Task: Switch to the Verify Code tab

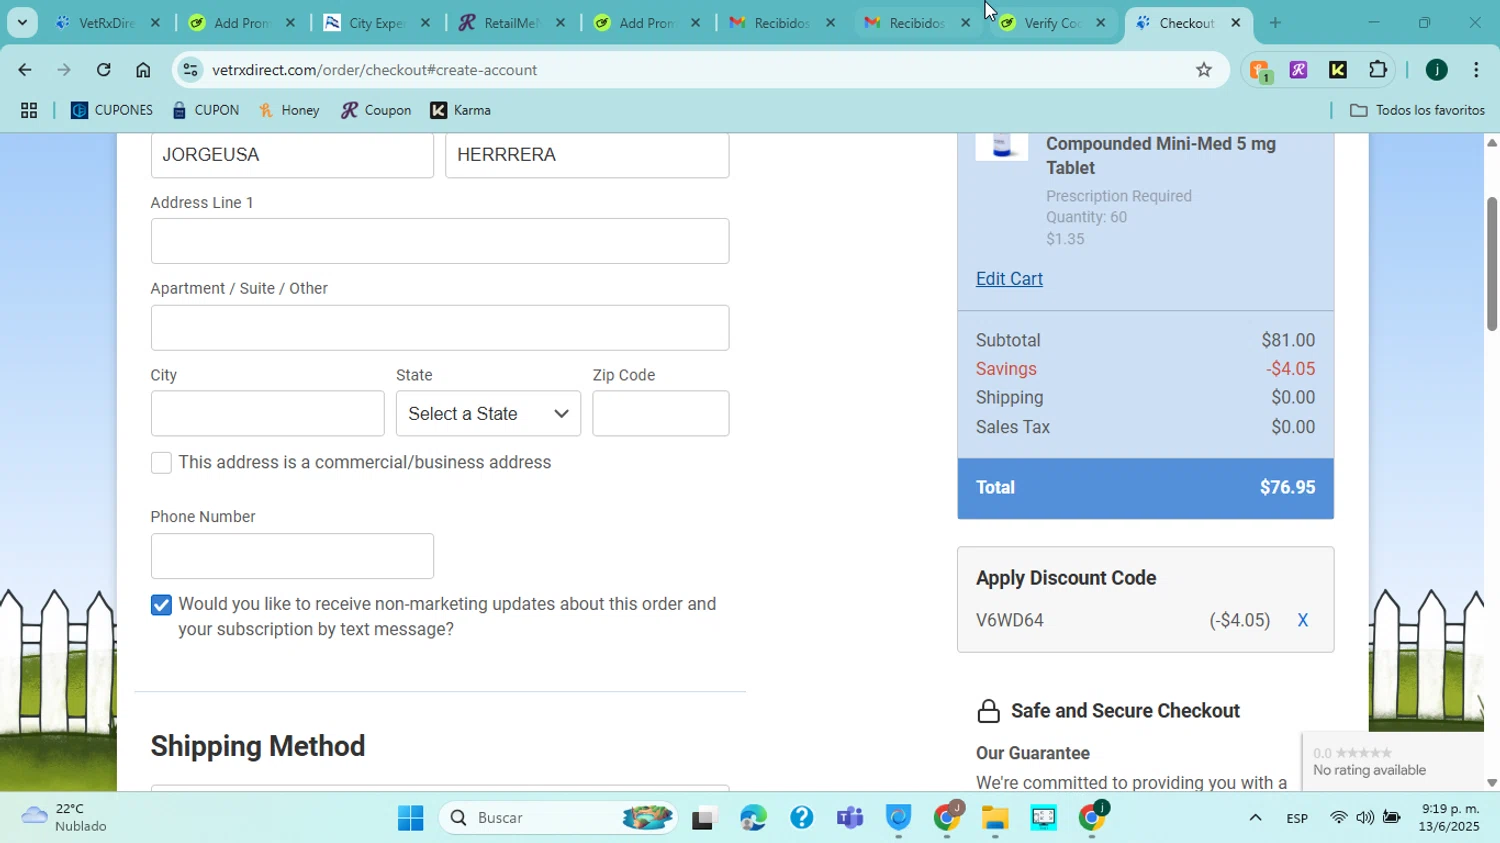Action: 1053,23
